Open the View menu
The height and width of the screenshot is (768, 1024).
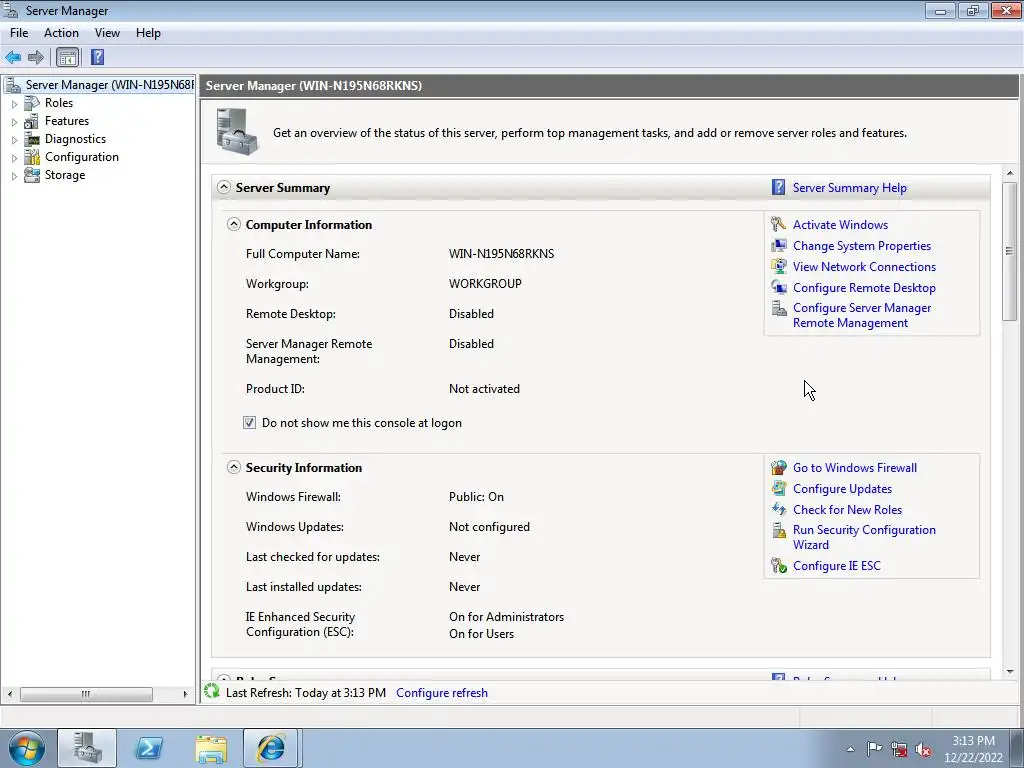pyautogui.click(x=107, y=33)
